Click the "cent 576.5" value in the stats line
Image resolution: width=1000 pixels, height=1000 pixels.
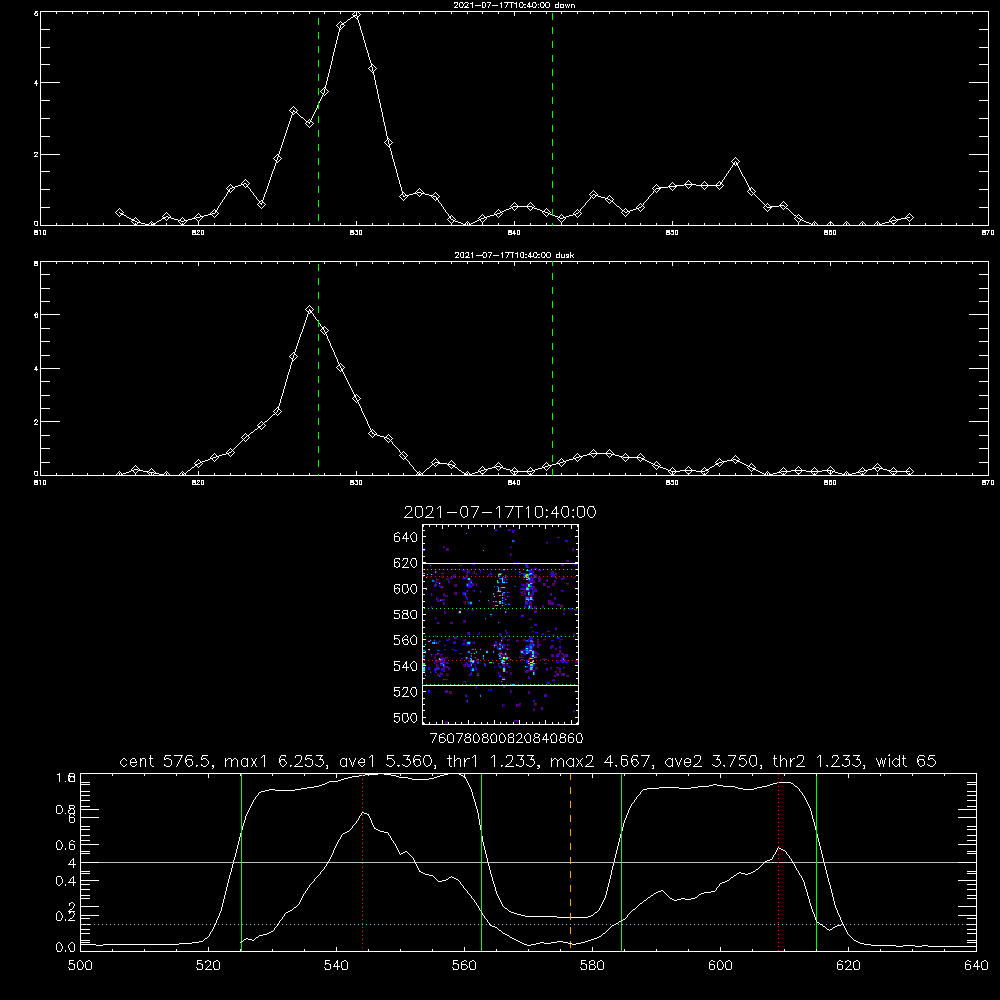pyautogui.click(x=165, y=761)
